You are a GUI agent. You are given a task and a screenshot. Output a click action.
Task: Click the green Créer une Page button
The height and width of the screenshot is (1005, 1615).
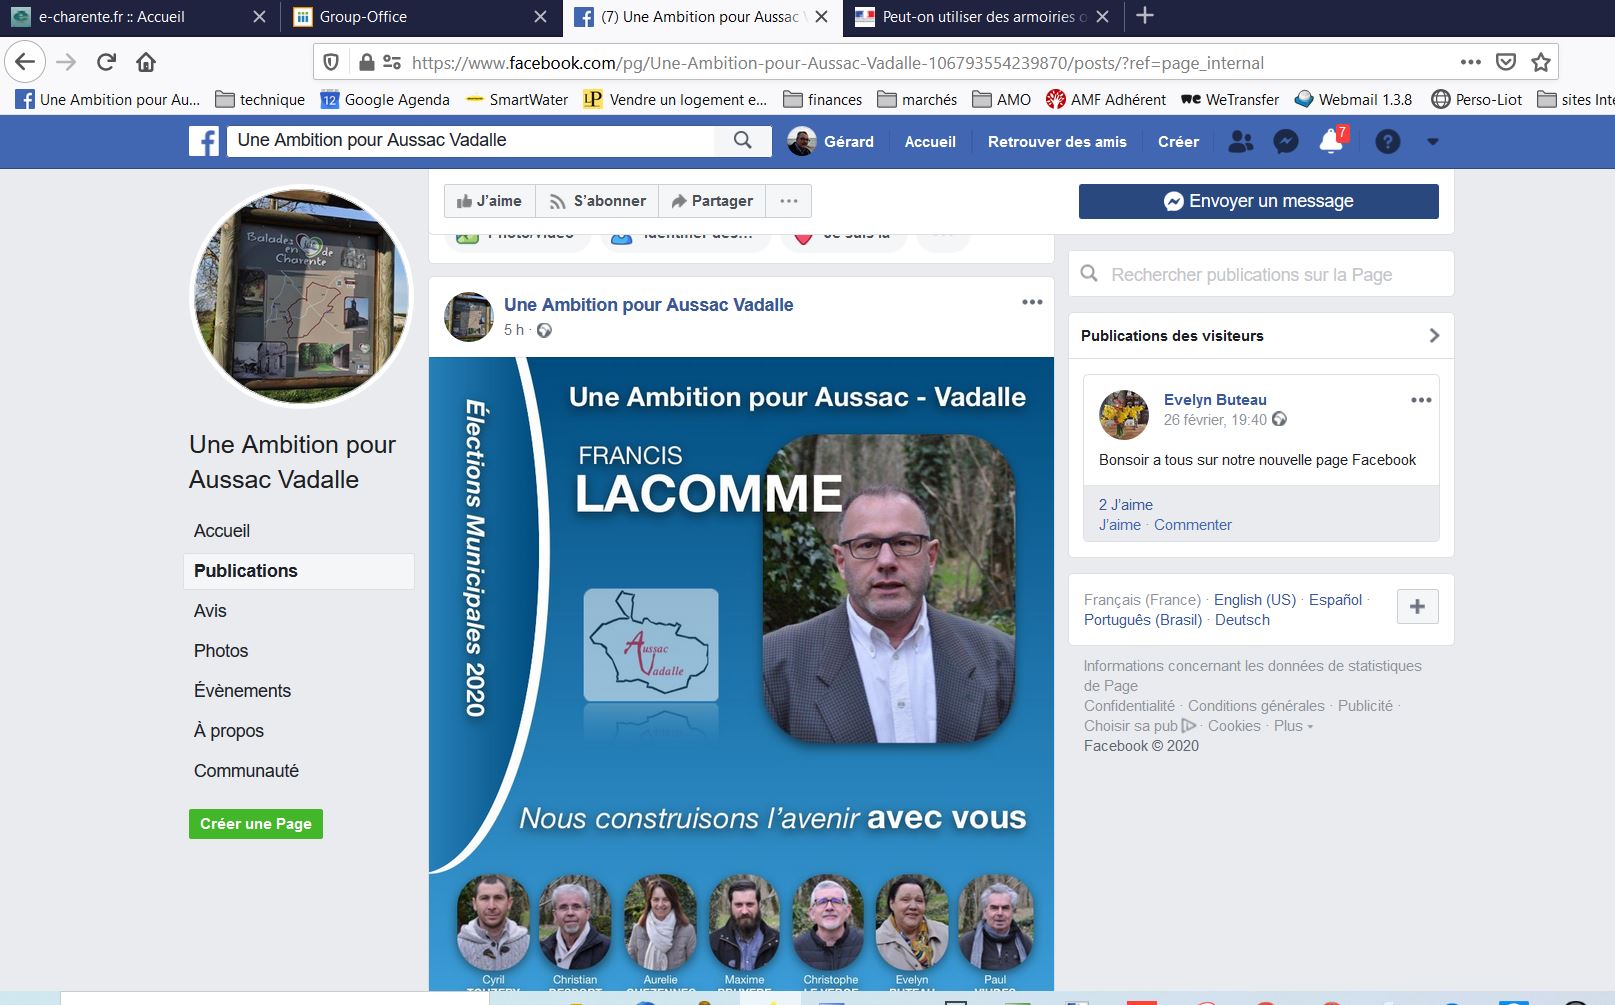(x=256, y=824)
